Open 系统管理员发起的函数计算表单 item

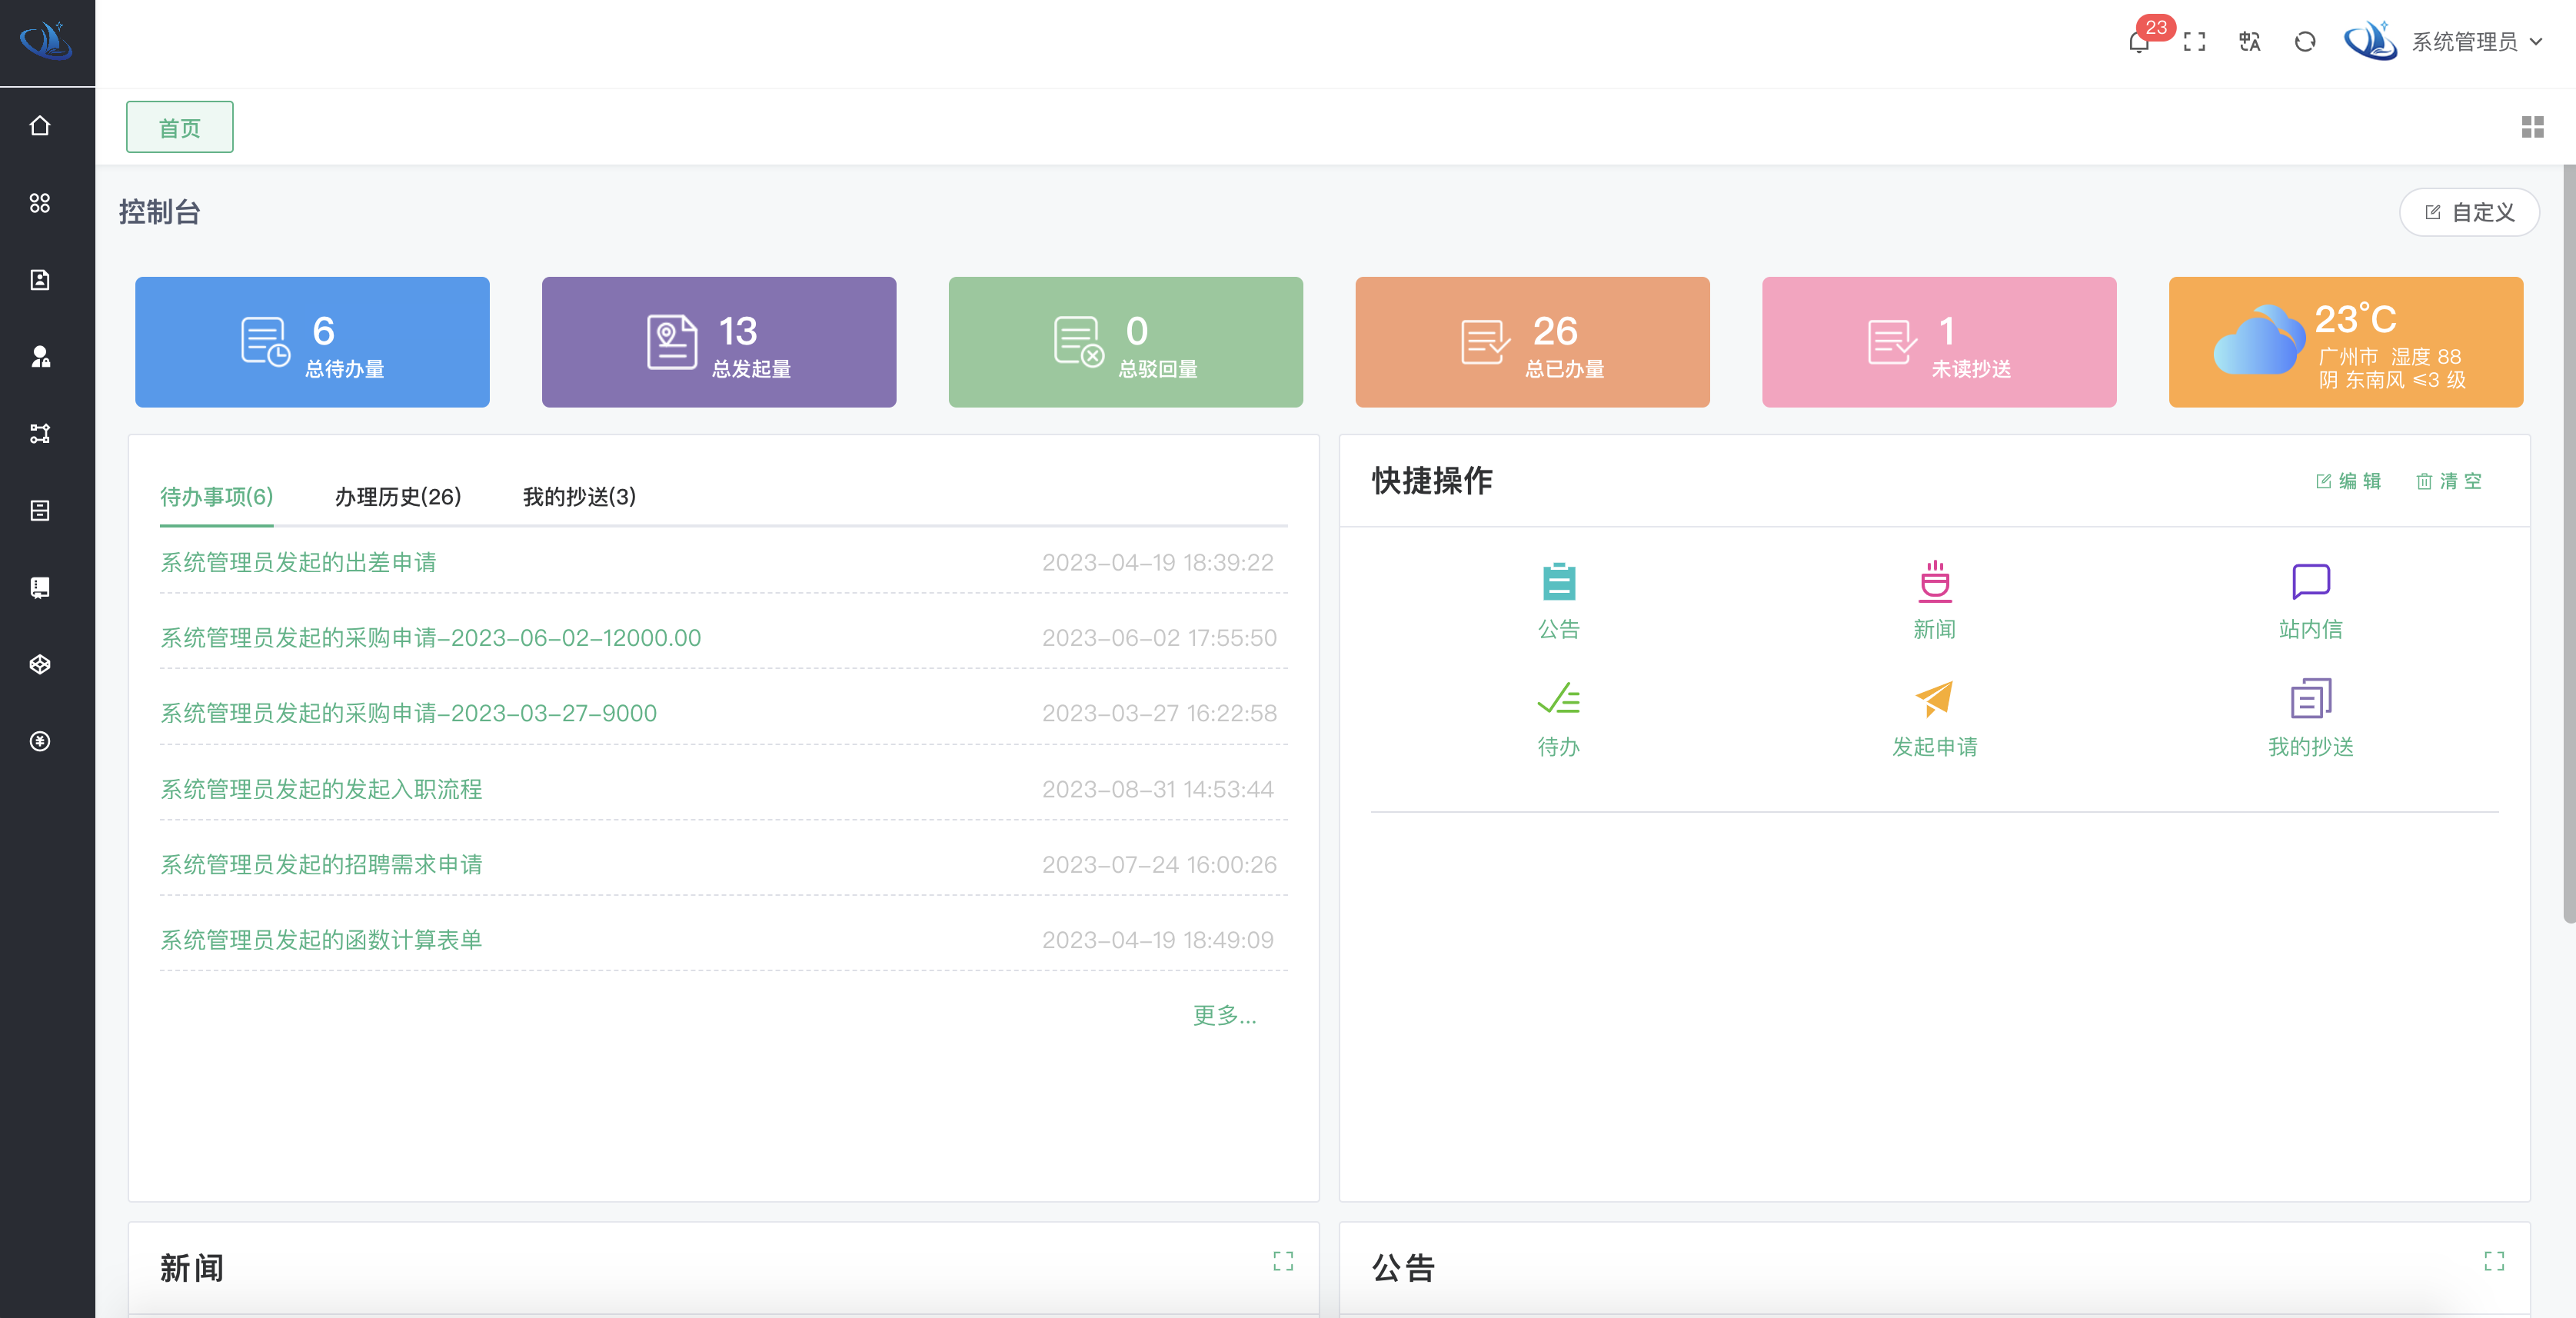click(321, 940)
